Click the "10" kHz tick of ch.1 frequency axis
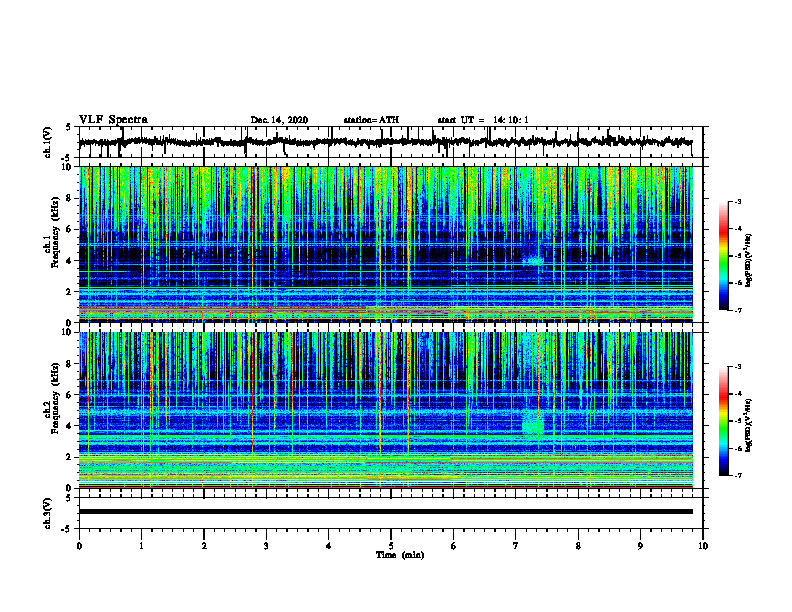 (68, 167)
